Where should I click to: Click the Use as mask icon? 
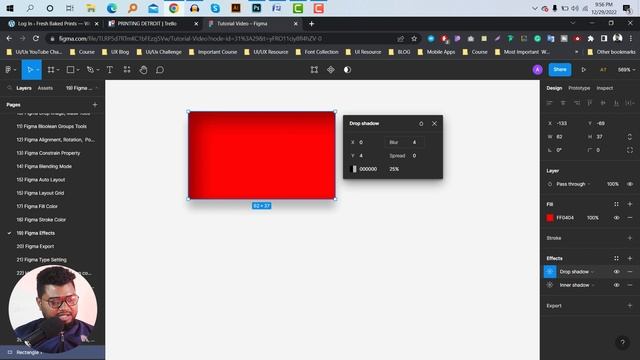tap(347, 70)
